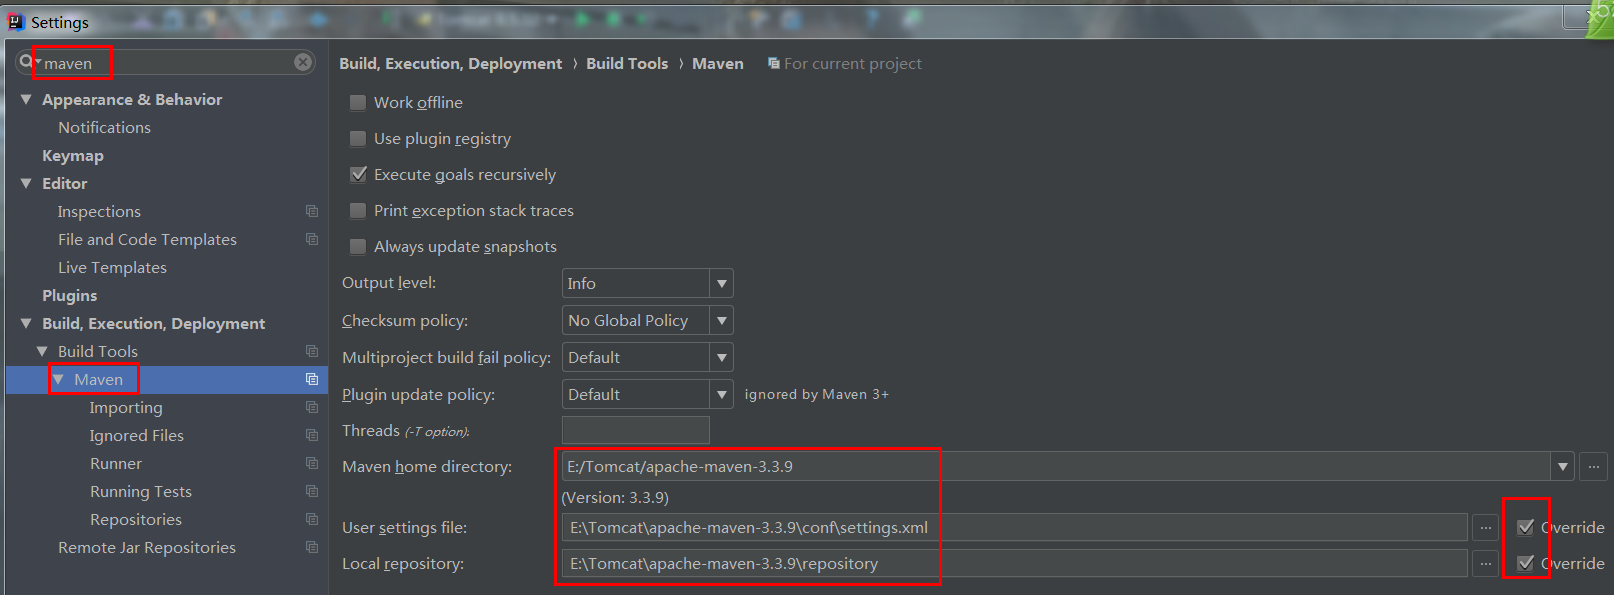This screenshot has height=595, width=1614.
Task: Toggle Override for Local repository
Action: click(1525, 563)
